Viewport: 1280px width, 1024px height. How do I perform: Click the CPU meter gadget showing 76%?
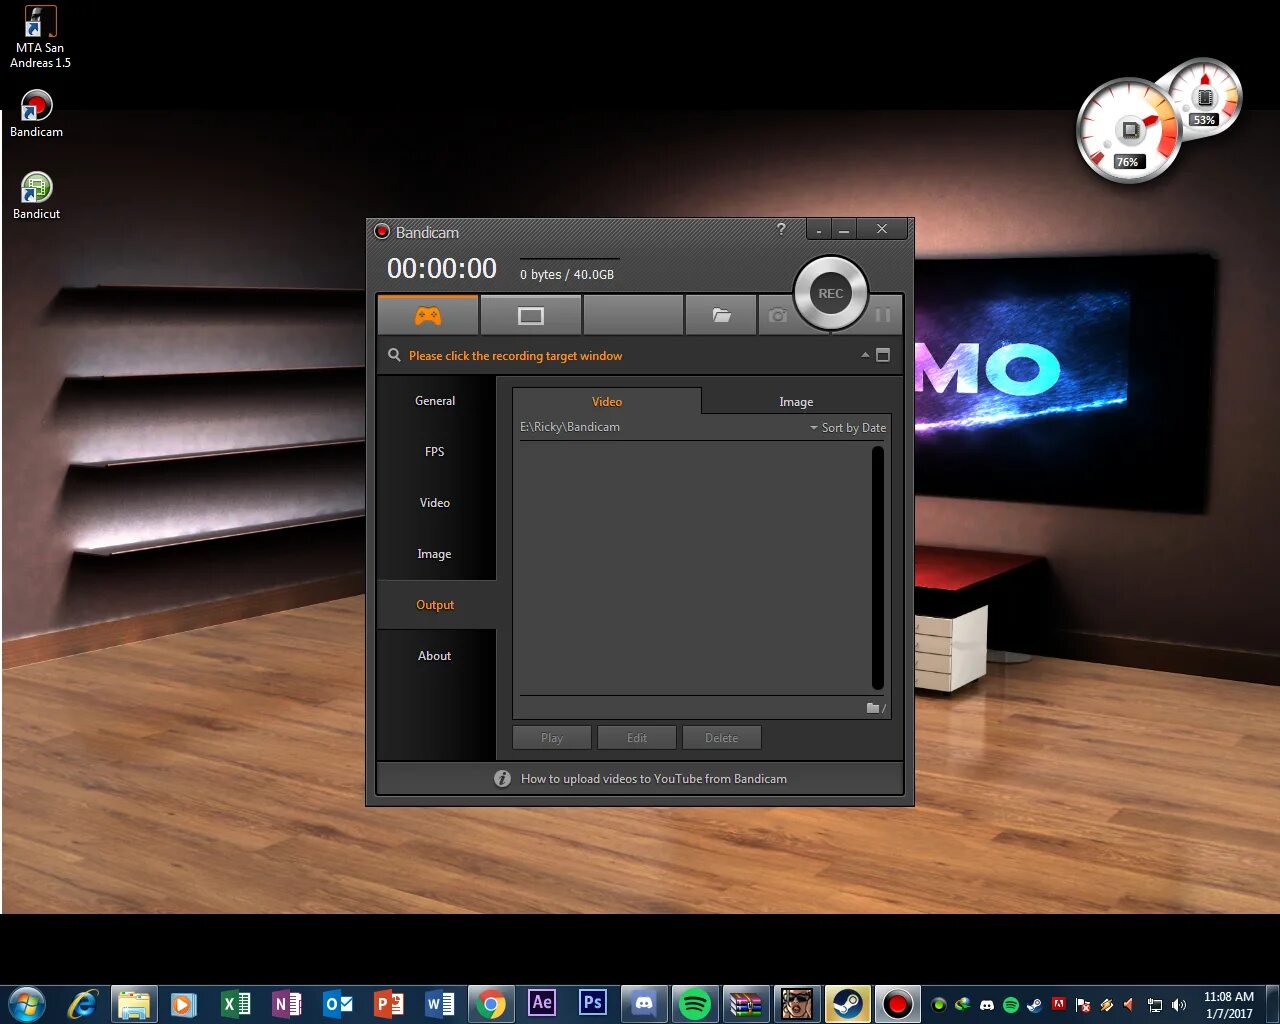pyautogui.click(x=1129, y=131)
